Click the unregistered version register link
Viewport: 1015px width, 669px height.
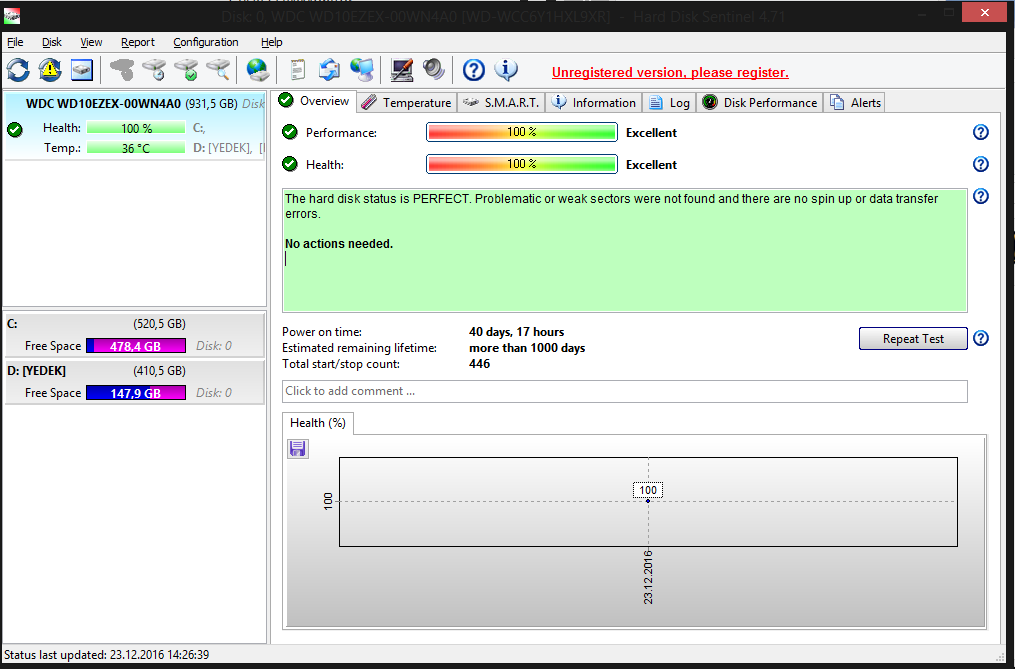tap(670, 72)
